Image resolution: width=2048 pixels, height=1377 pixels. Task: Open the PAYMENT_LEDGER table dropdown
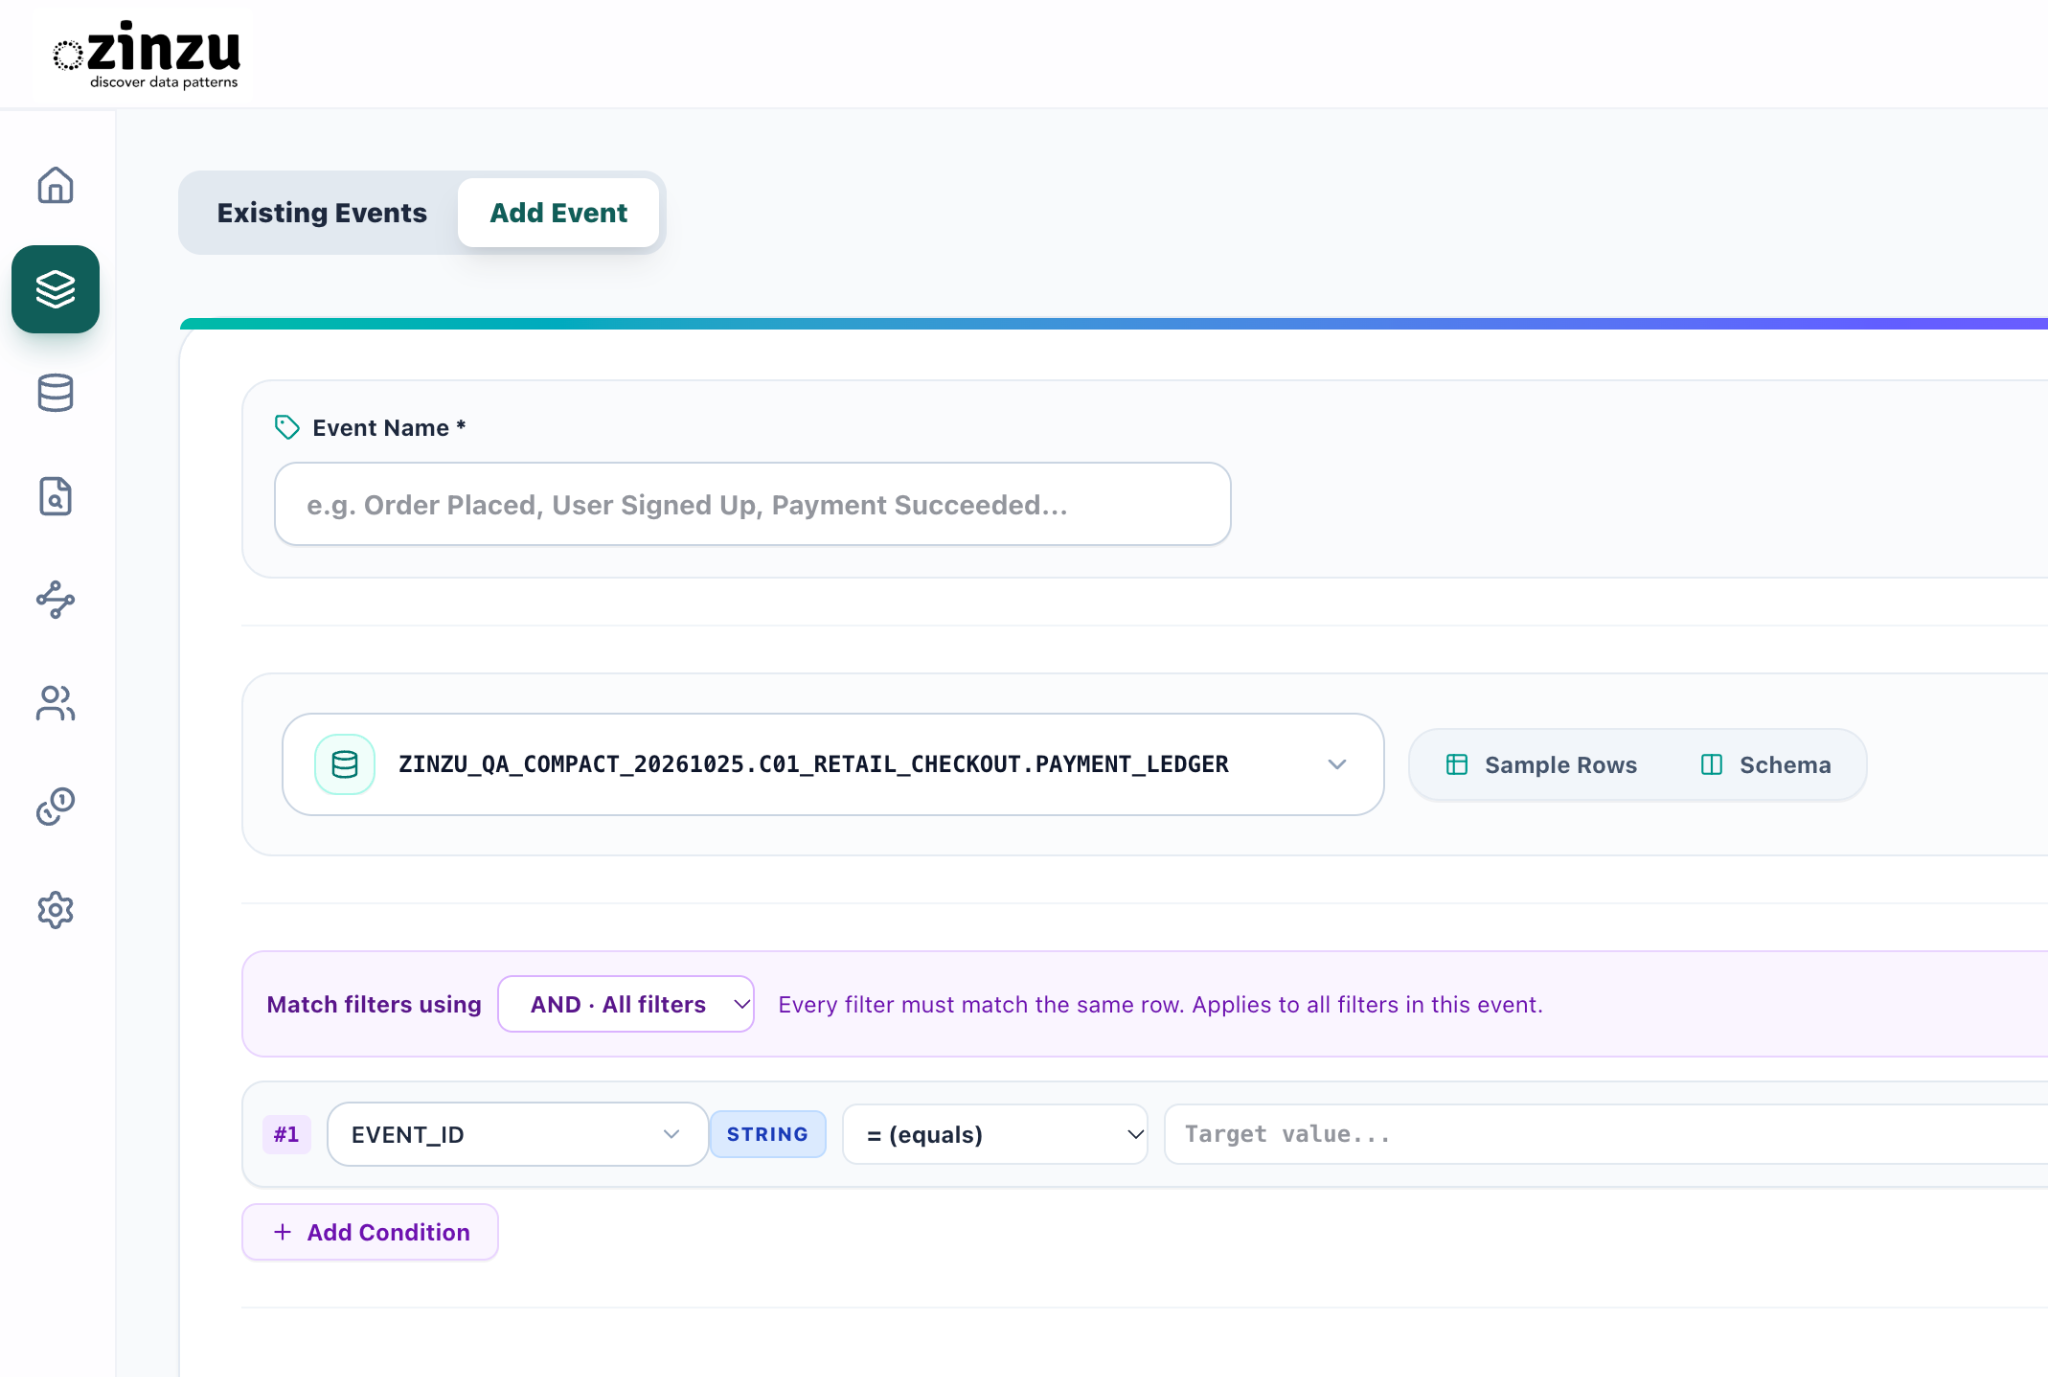pos(833,764)
